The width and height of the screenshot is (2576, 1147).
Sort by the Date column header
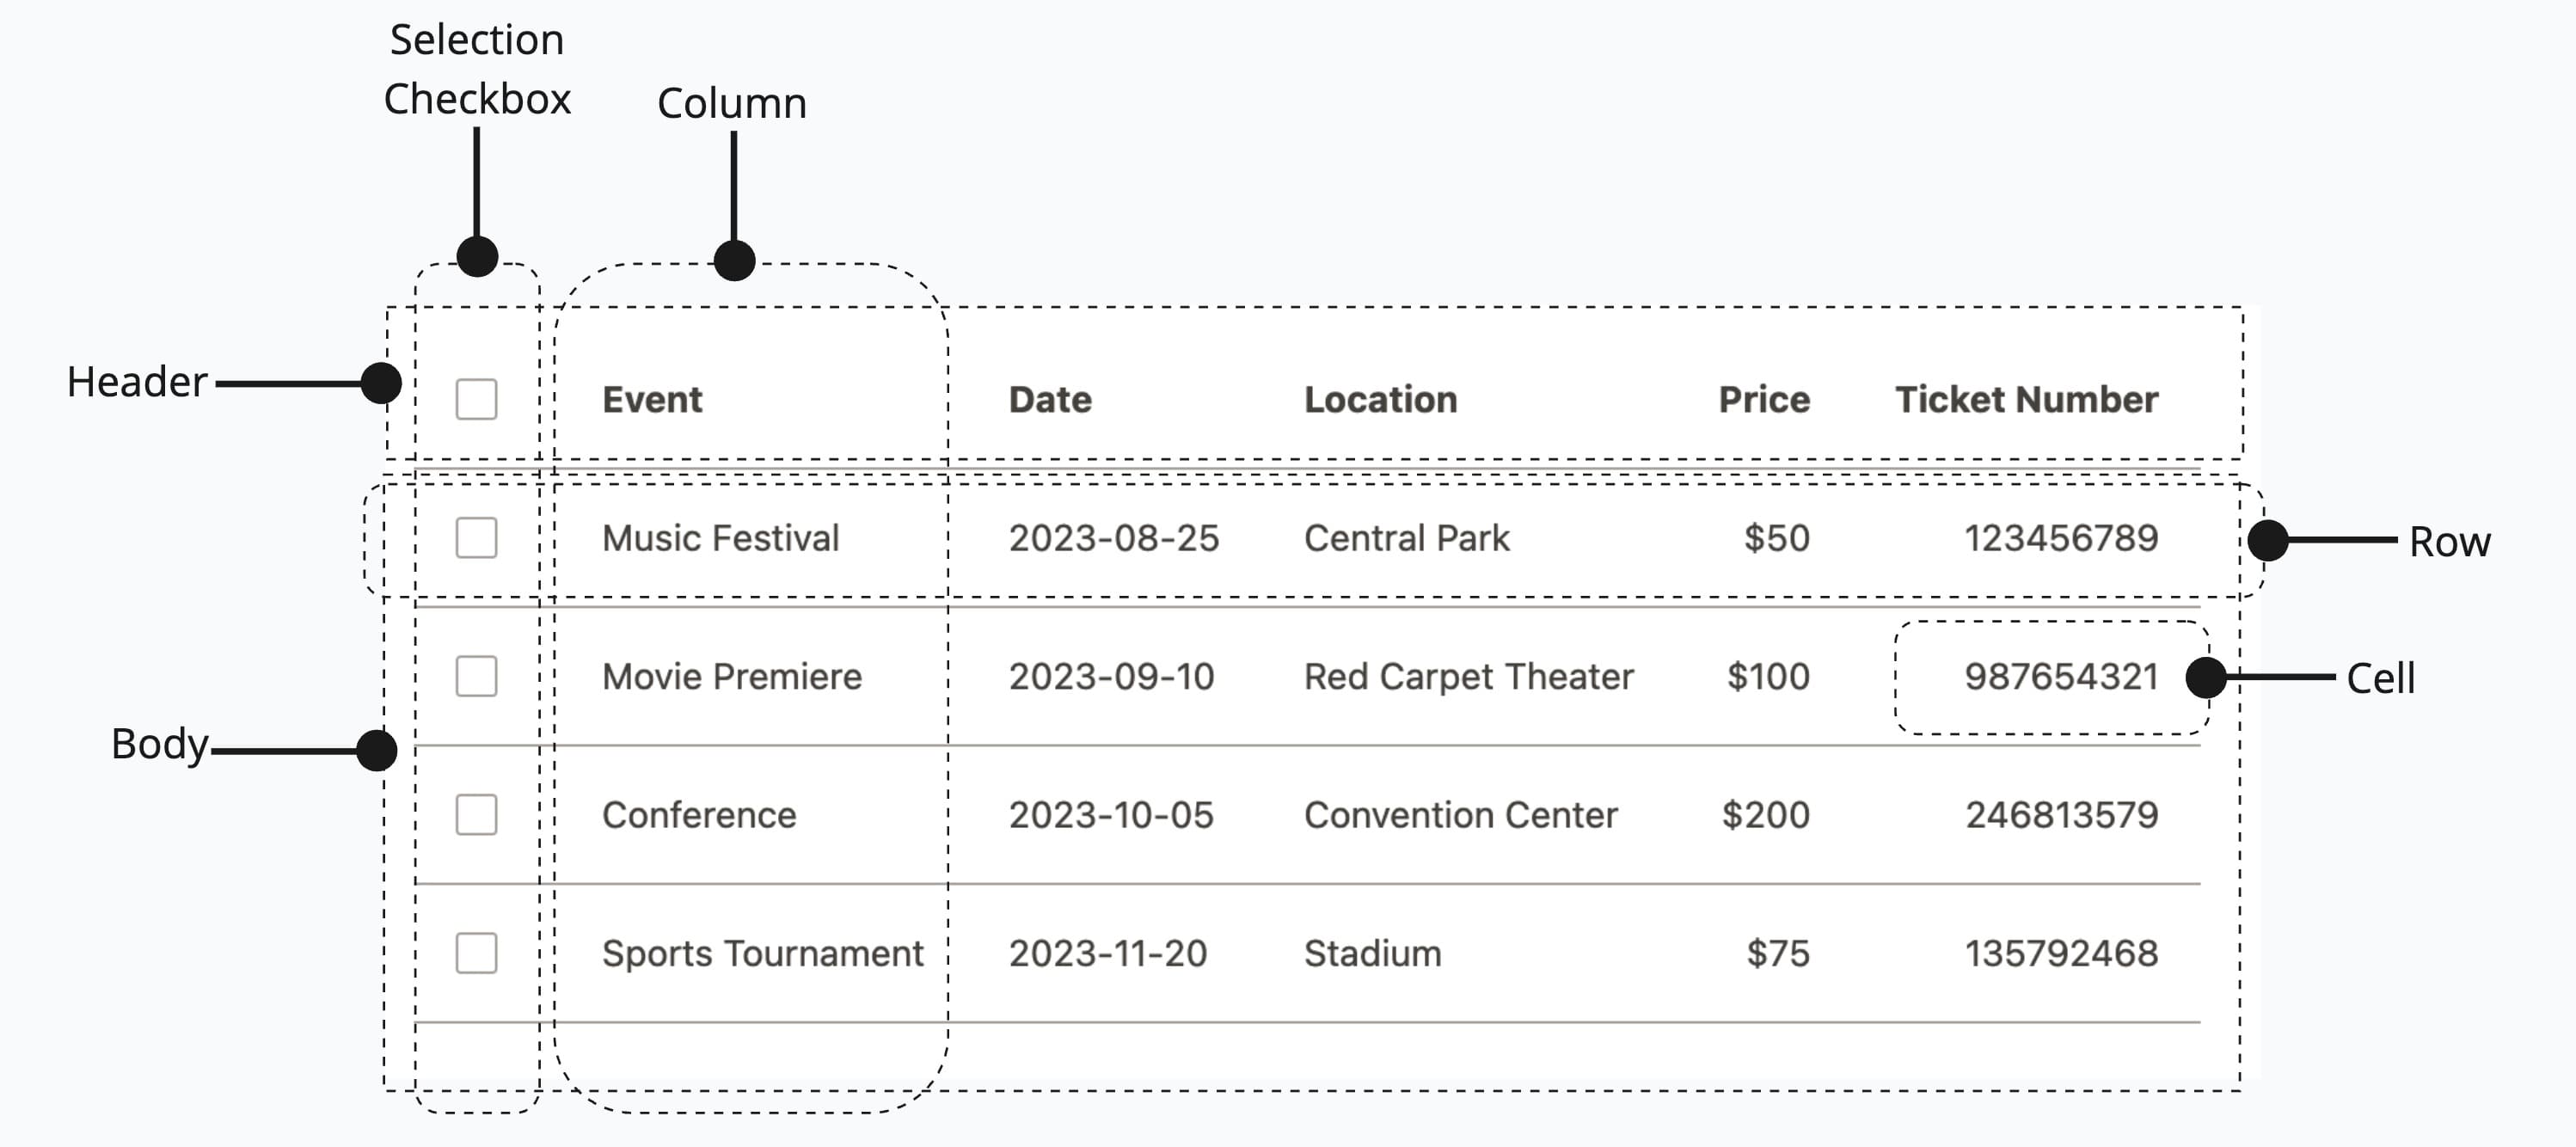(x=1050, y=400)
